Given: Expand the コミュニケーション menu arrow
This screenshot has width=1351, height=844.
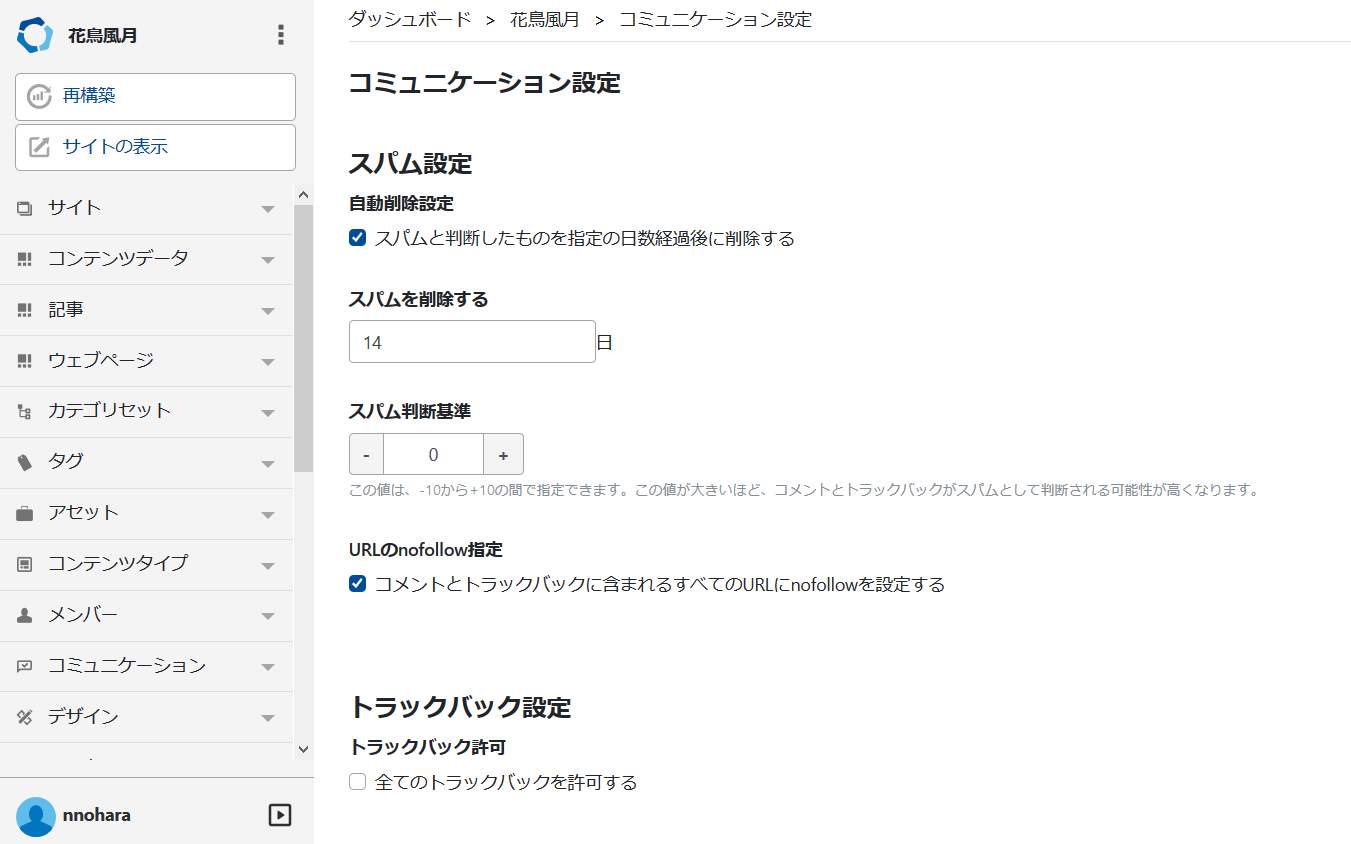Looking at the screenshot, I should point(267,667).
